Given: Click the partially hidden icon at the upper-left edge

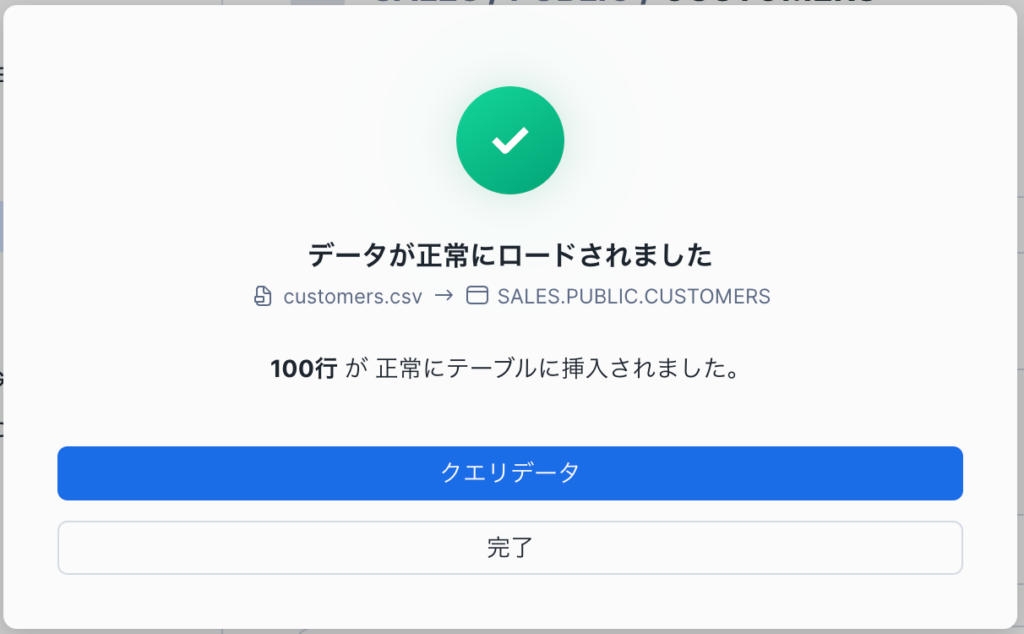Looking at the screenshot, I should pyautogui.click(x=2, y=72).
